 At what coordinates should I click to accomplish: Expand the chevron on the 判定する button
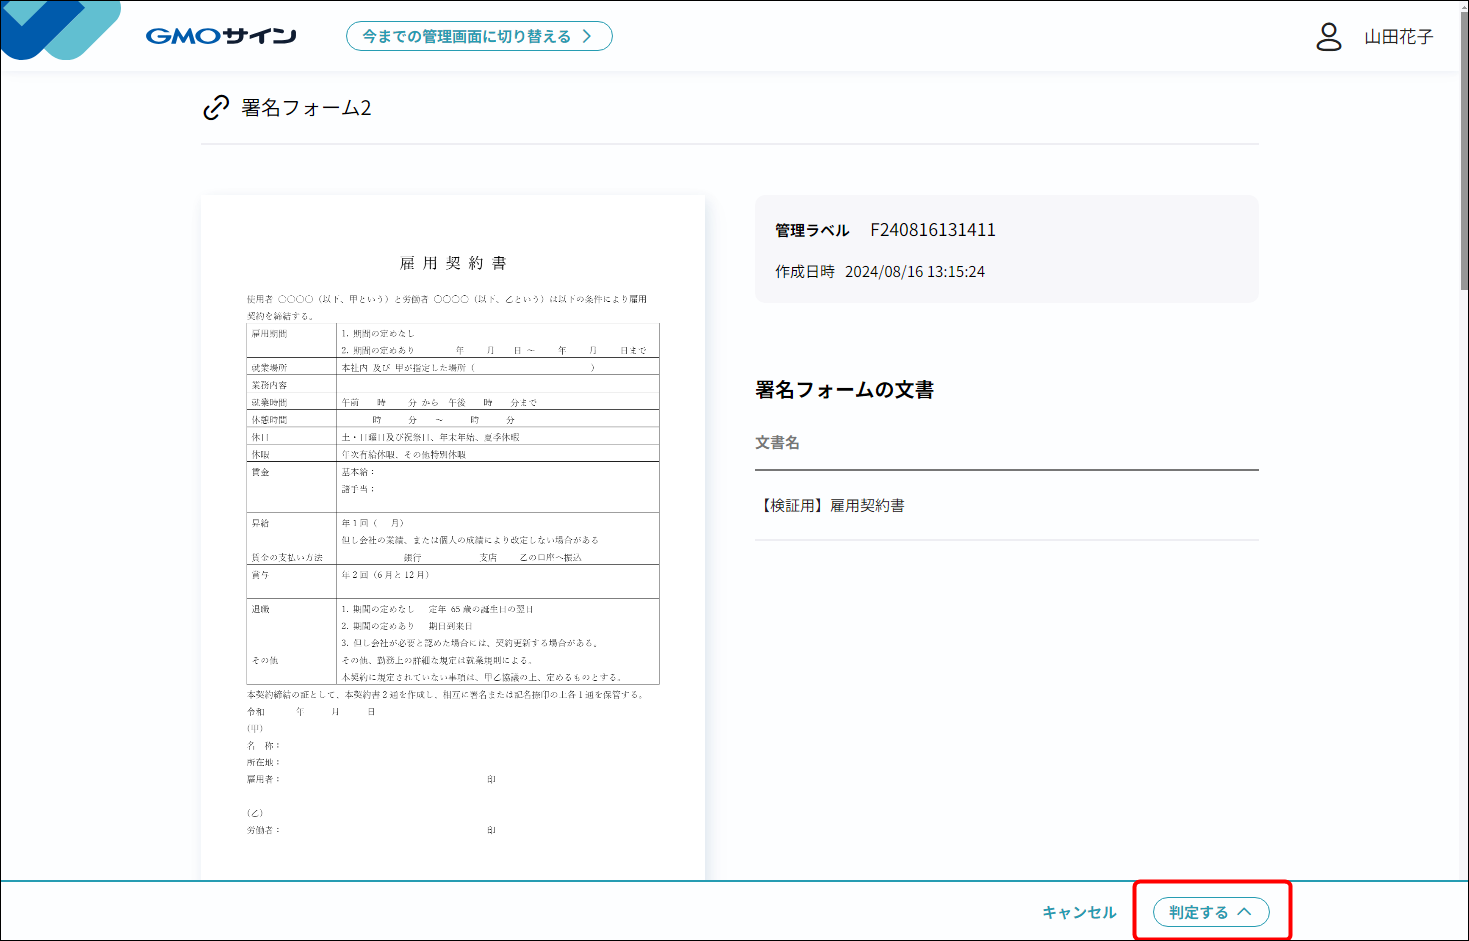(1245, 912)
